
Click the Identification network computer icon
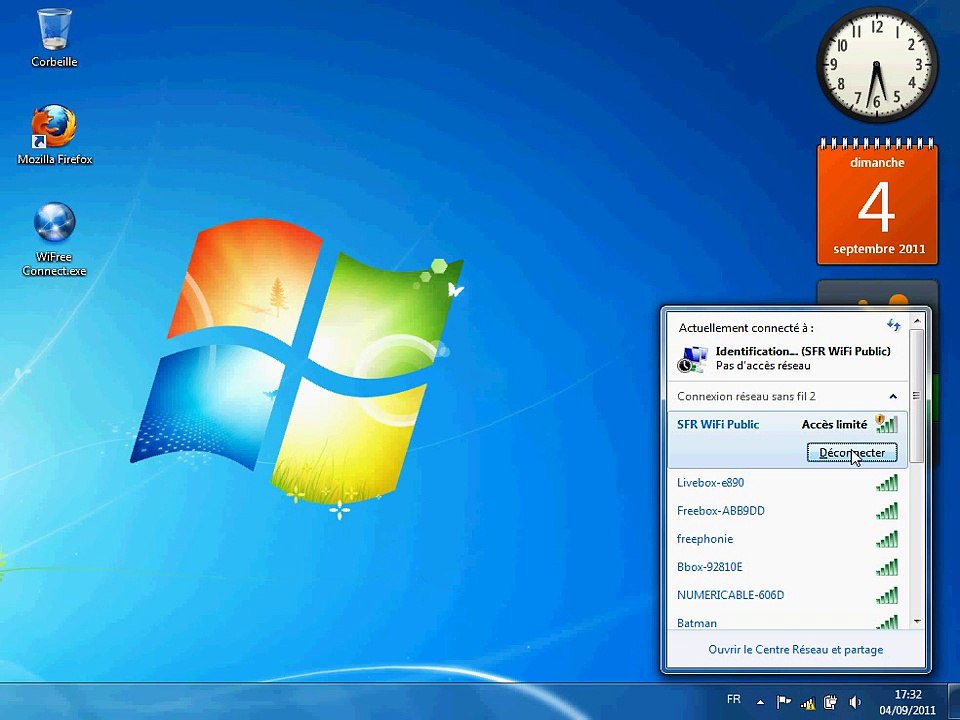pyautogui.click(x=692, y=359)
